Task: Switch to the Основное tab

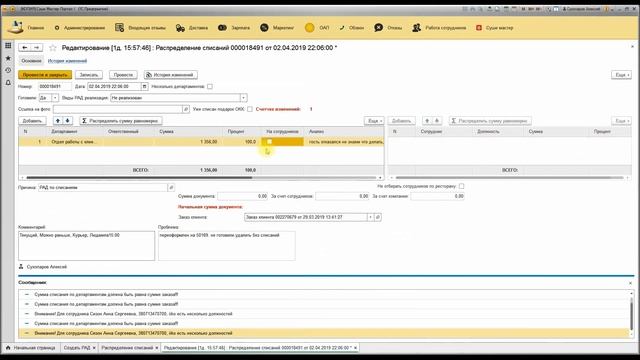Action: click(31, 61)
